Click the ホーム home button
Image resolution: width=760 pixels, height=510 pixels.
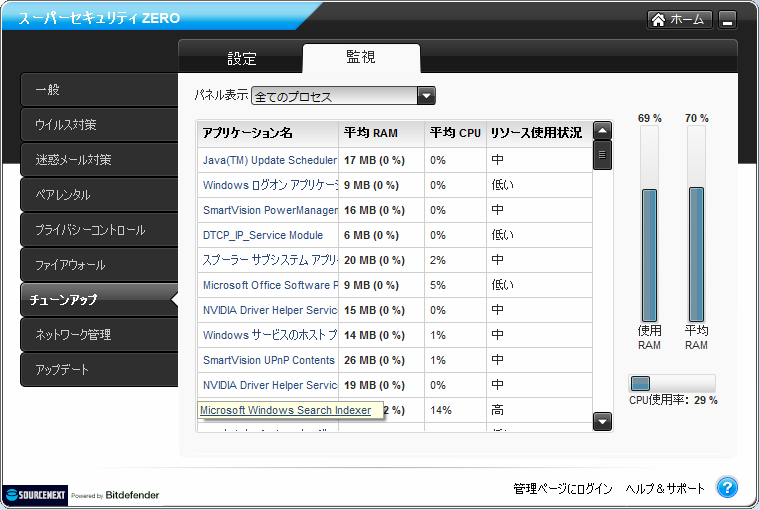[x=679, y=19]
